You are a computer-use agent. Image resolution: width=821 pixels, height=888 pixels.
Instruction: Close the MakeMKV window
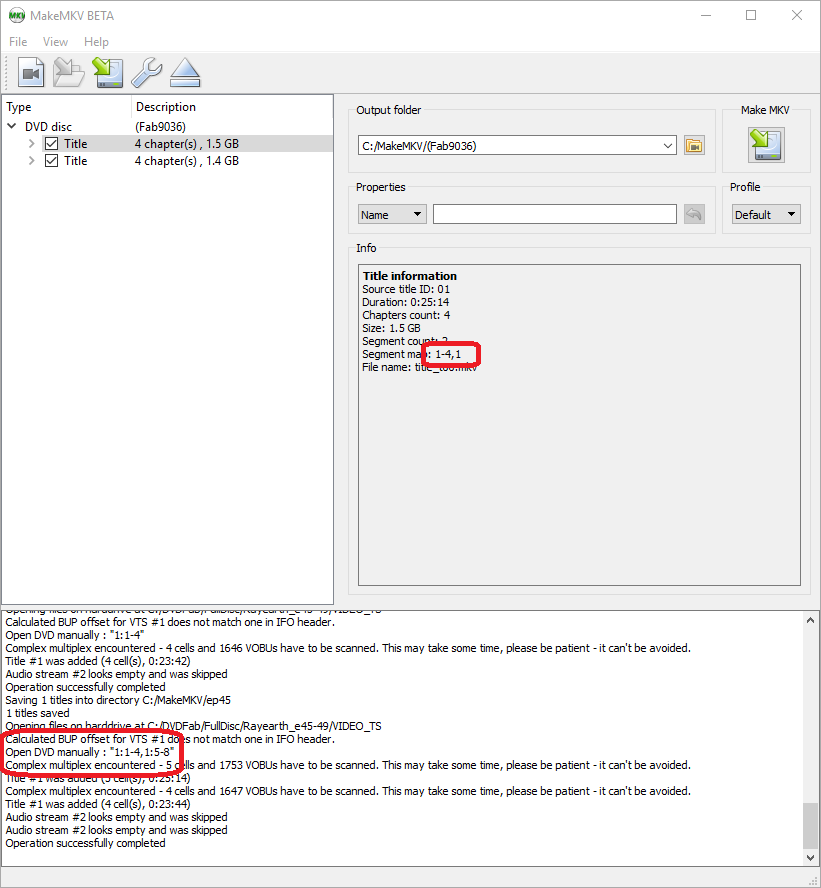(x=797, y=15)
